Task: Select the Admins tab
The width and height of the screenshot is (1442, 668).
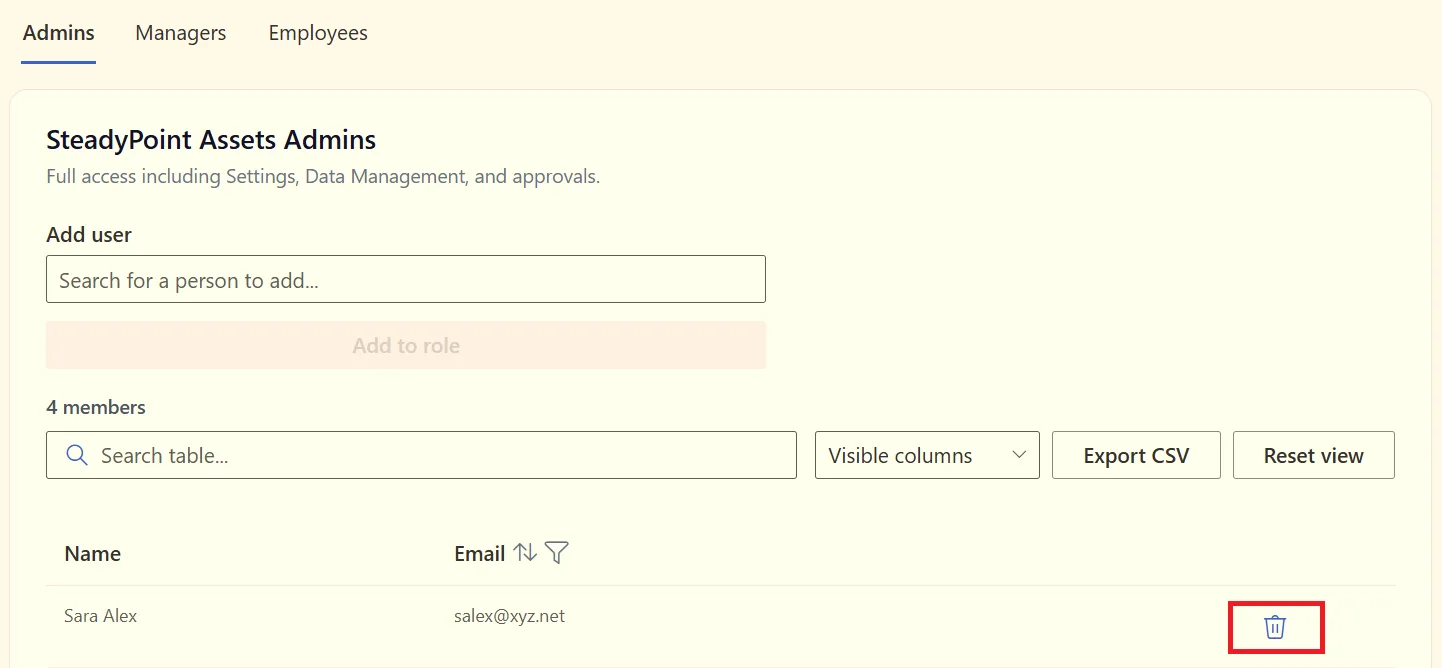Action: pos(59,33)
